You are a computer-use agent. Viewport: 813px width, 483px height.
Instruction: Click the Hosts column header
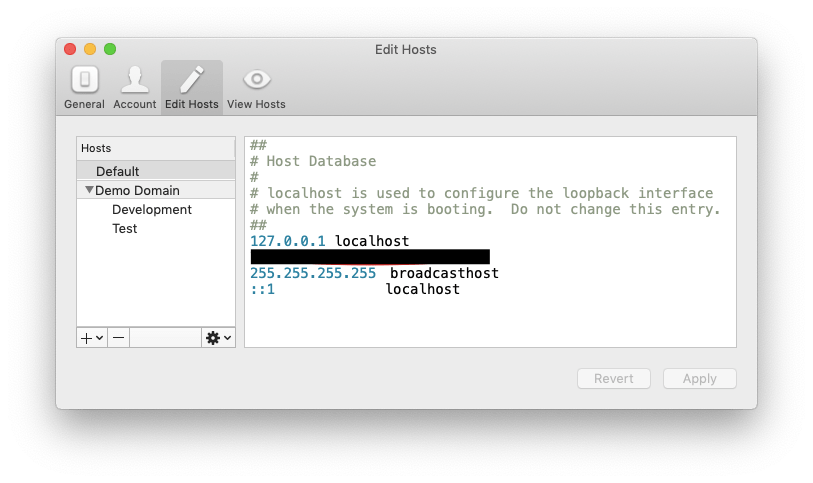point(156,148)
